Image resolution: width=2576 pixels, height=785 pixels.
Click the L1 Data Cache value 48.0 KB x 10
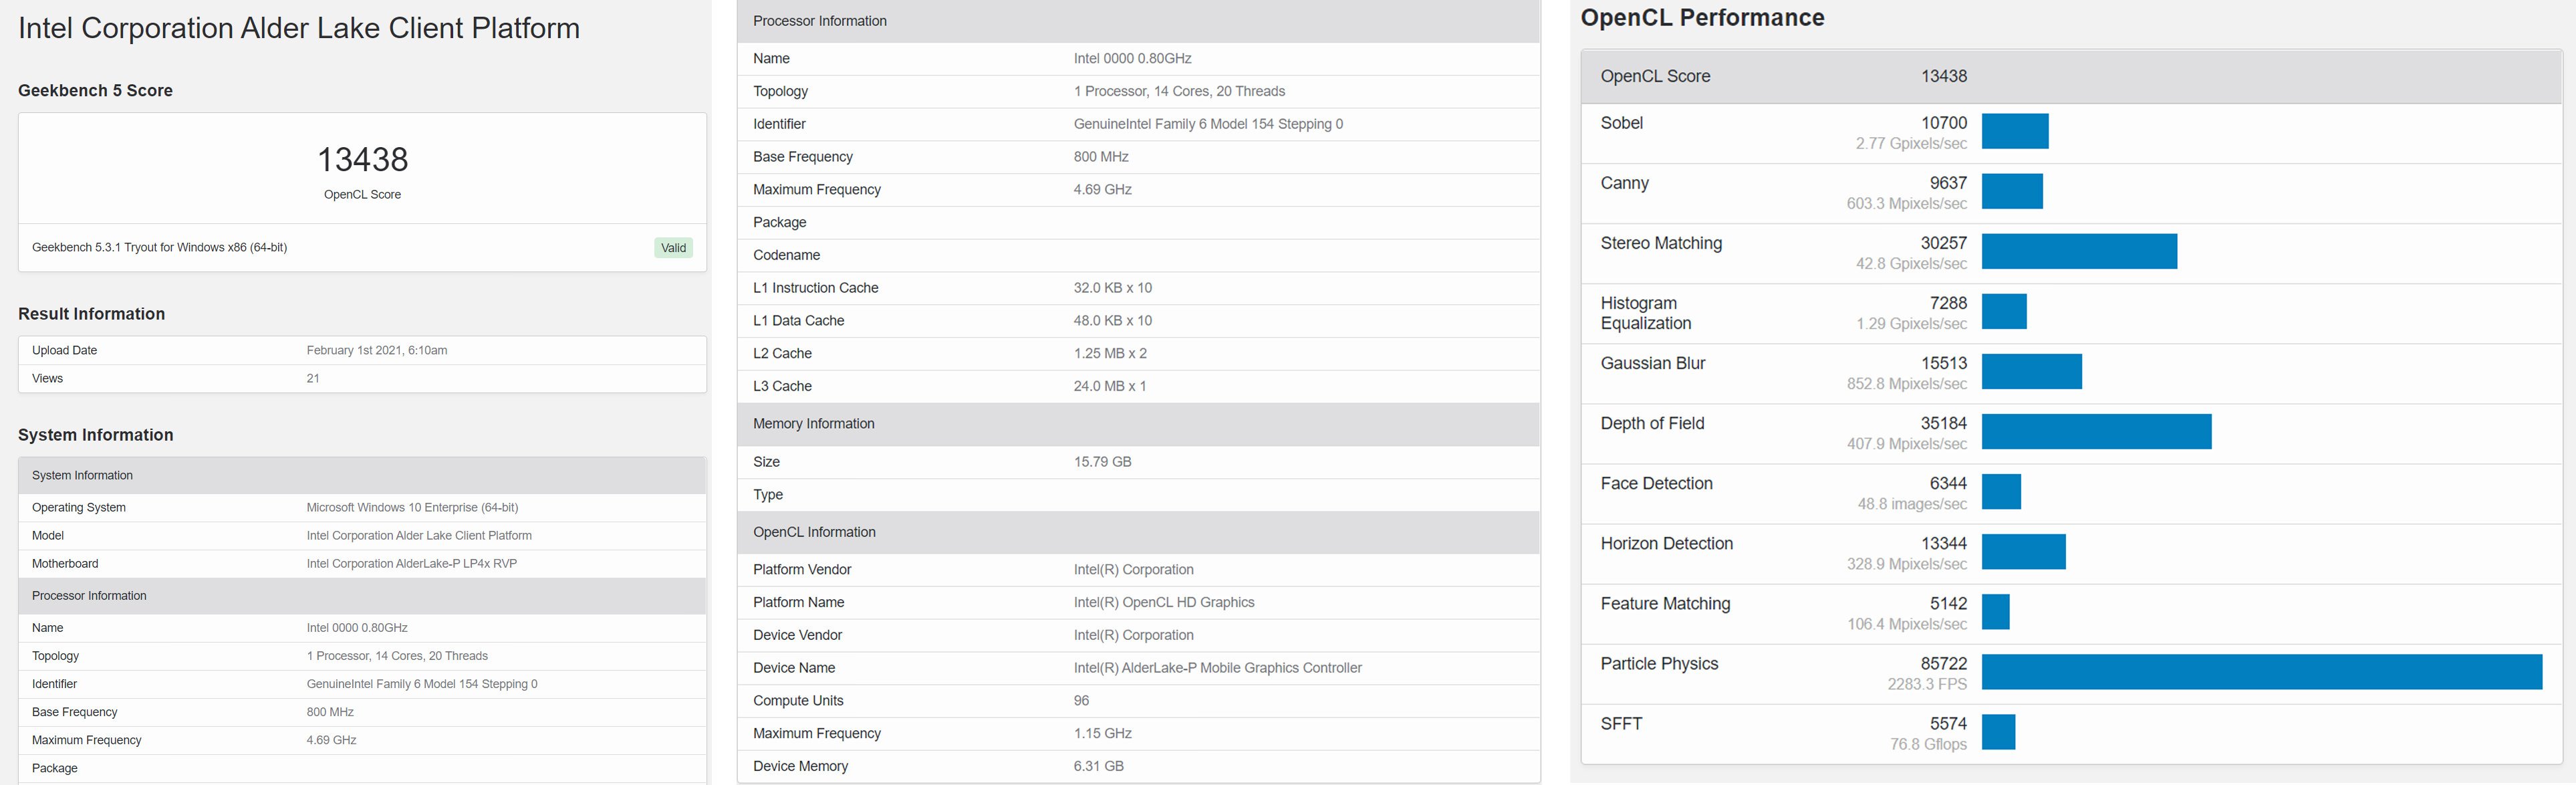[x=1112, y=321]
